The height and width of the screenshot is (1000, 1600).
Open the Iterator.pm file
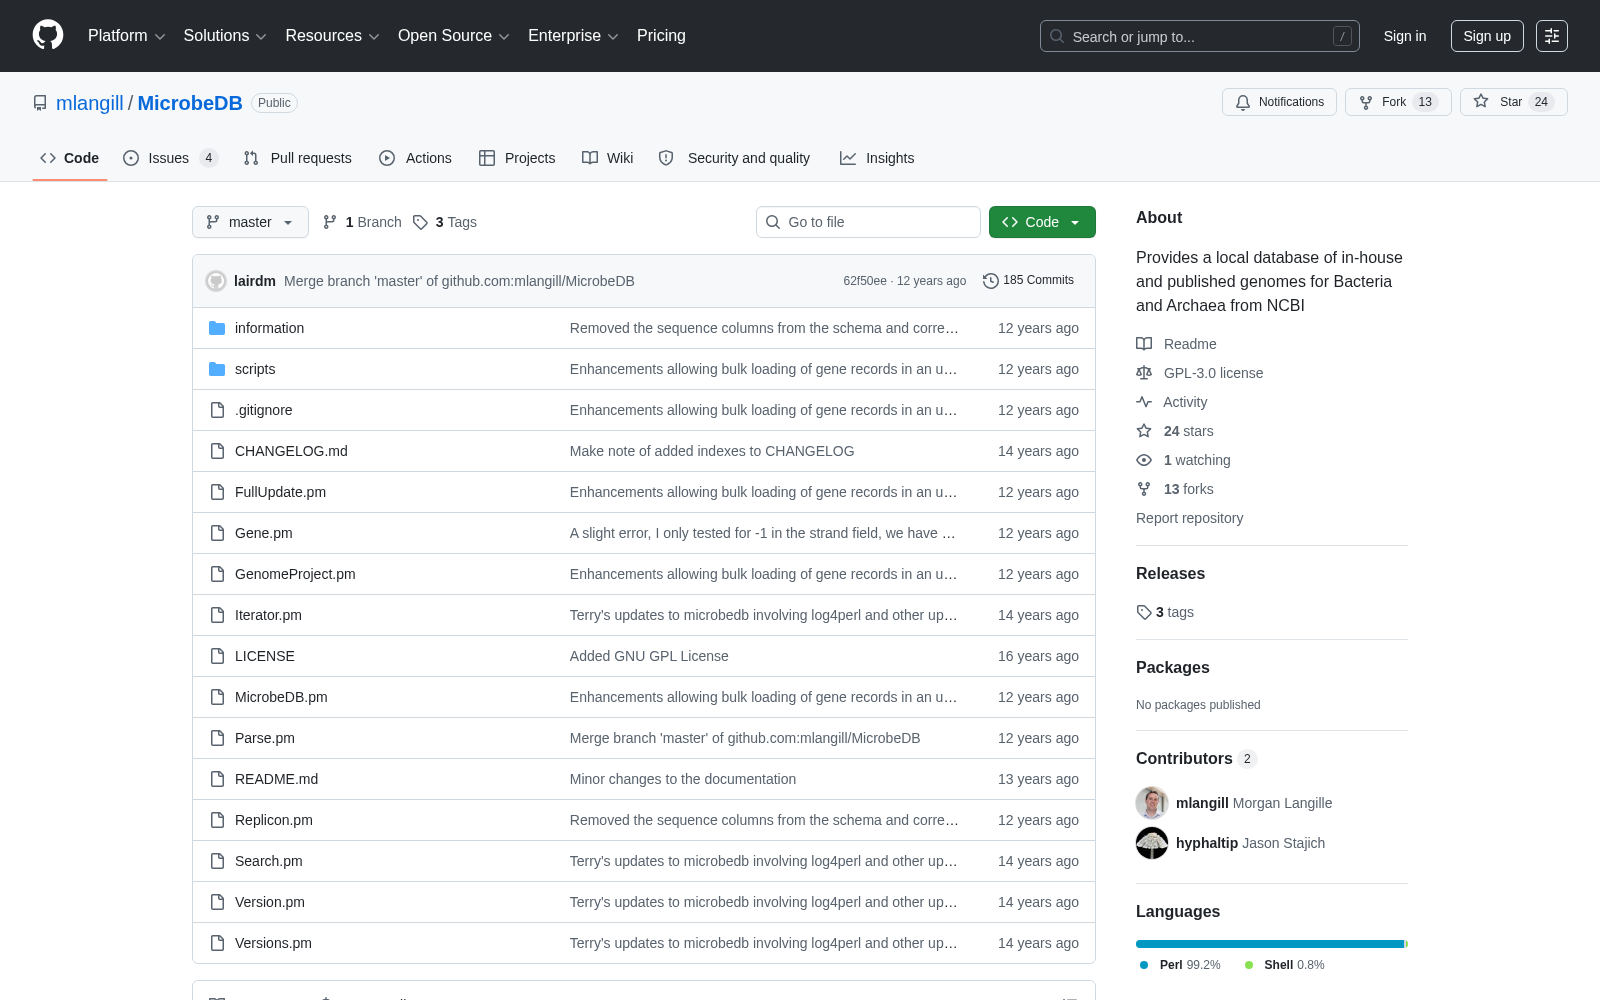click(268, 615)
